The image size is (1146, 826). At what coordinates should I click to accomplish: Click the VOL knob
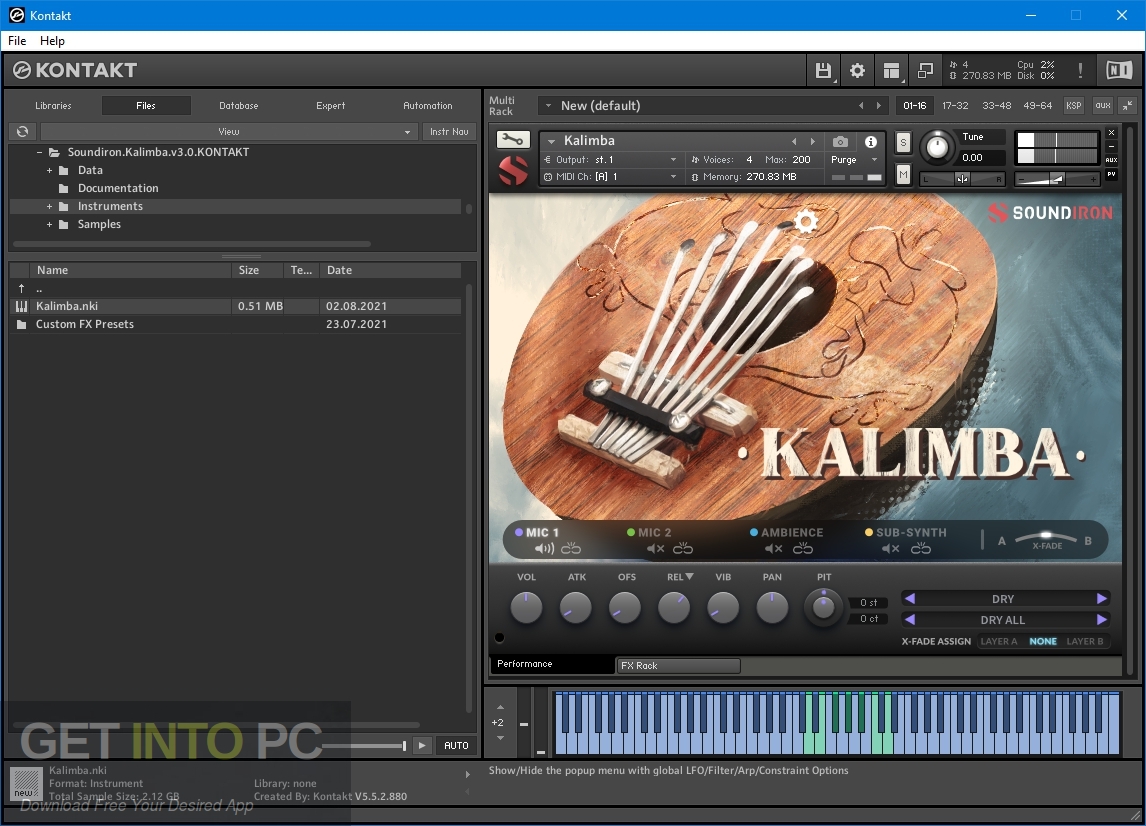coord(526,607)
